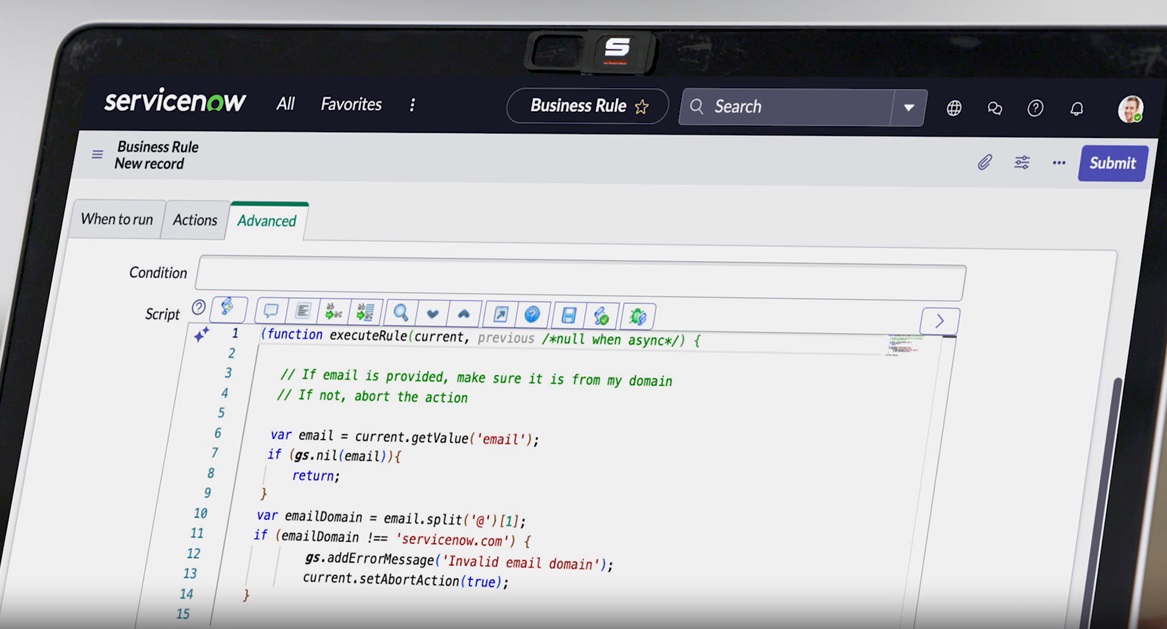The width and height of the screenshot is (1167, 629).
Task: Click the Replace icon in script toolbar
Action: click(x=334, y=311)
